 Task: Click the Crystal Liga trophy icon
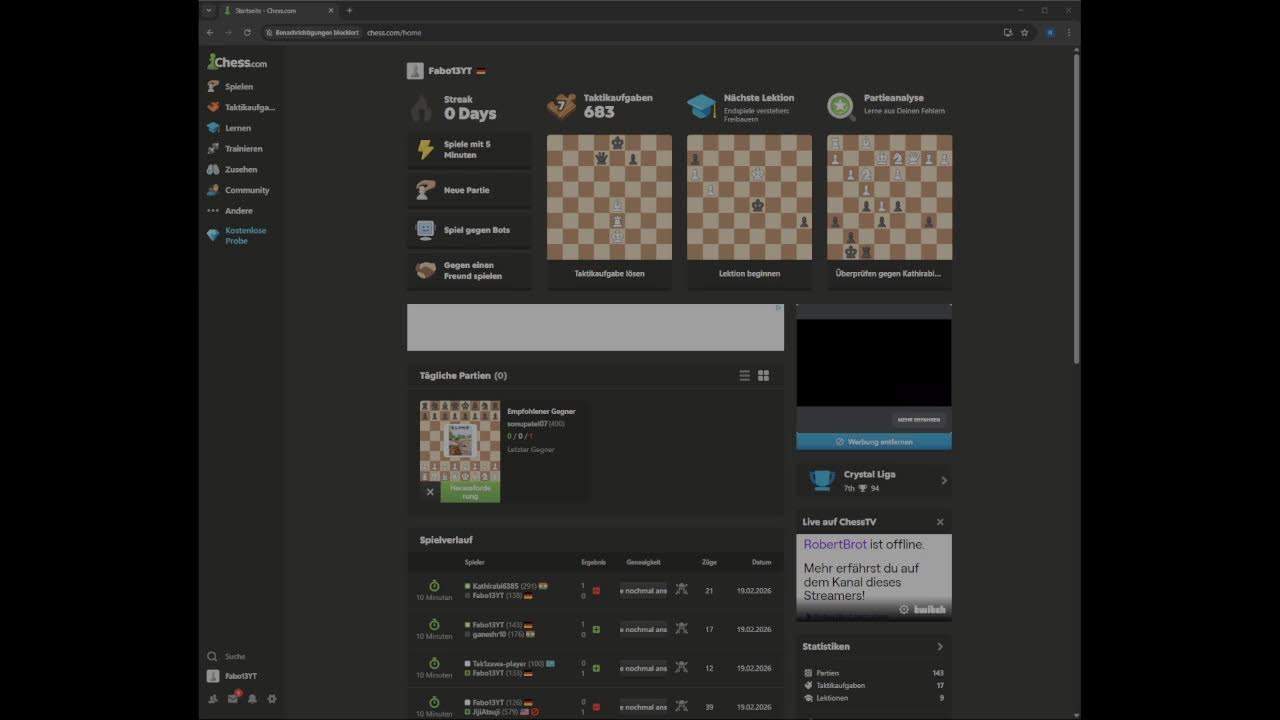[822, 481]
